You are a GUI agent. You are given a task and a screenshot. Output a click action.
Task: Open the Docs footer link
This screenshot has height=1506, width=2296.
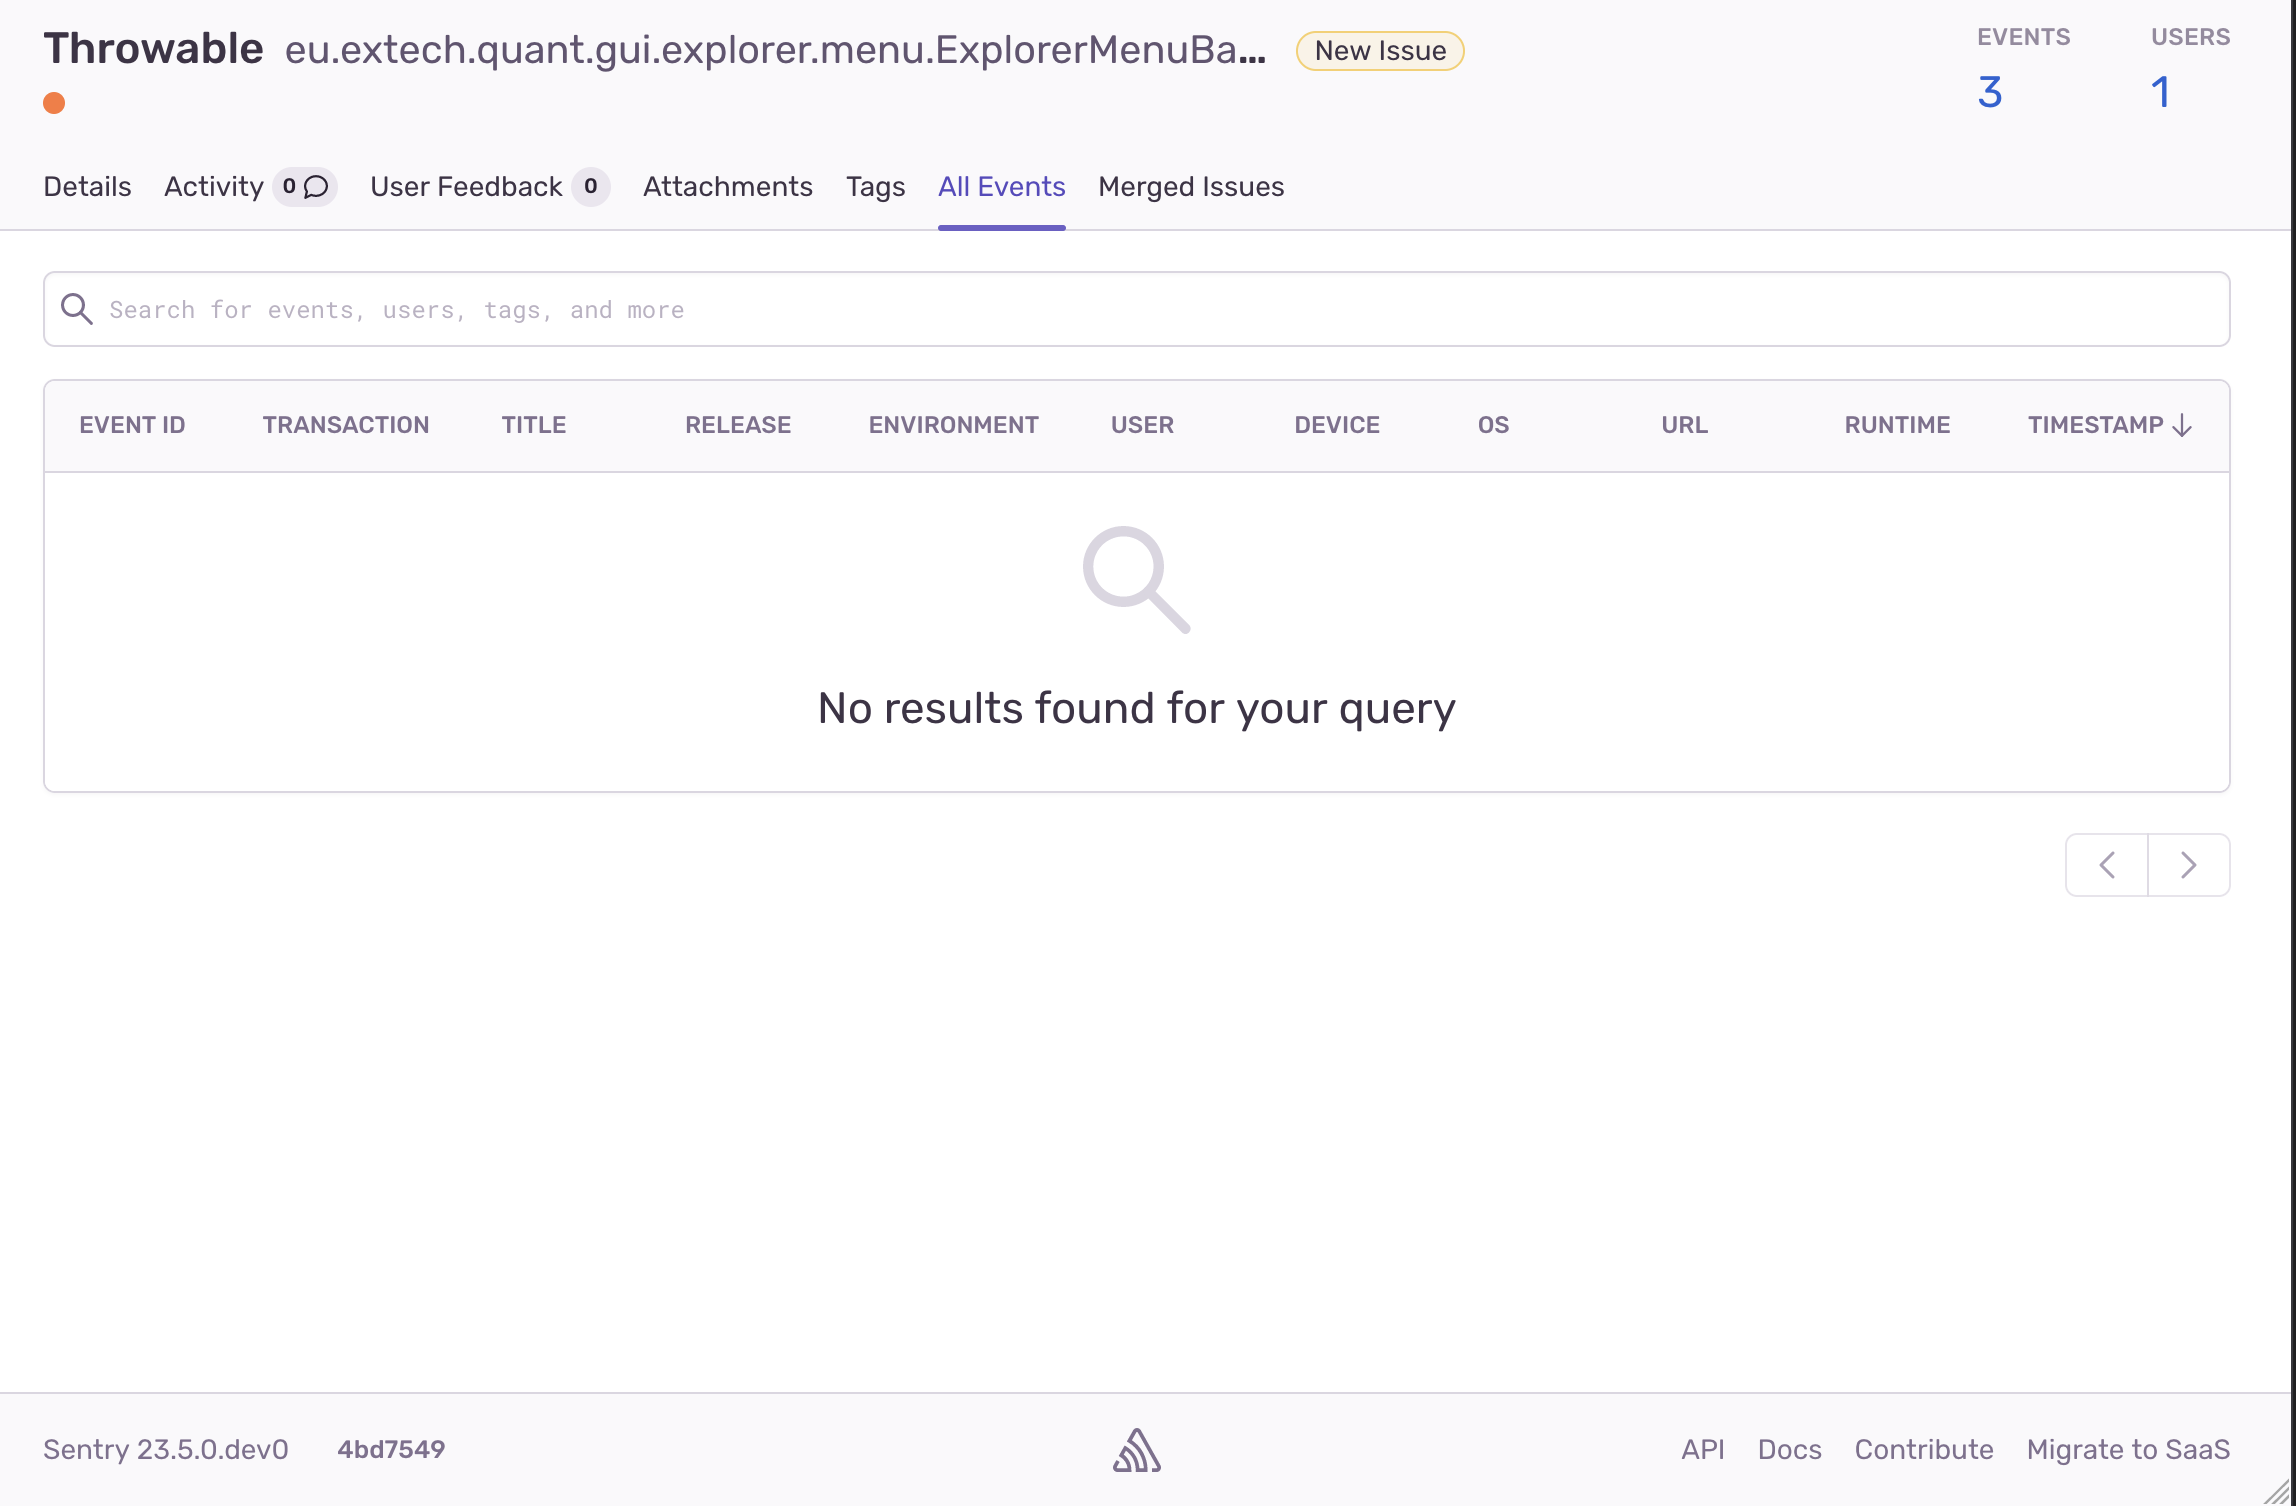tap(1789, 1450)
